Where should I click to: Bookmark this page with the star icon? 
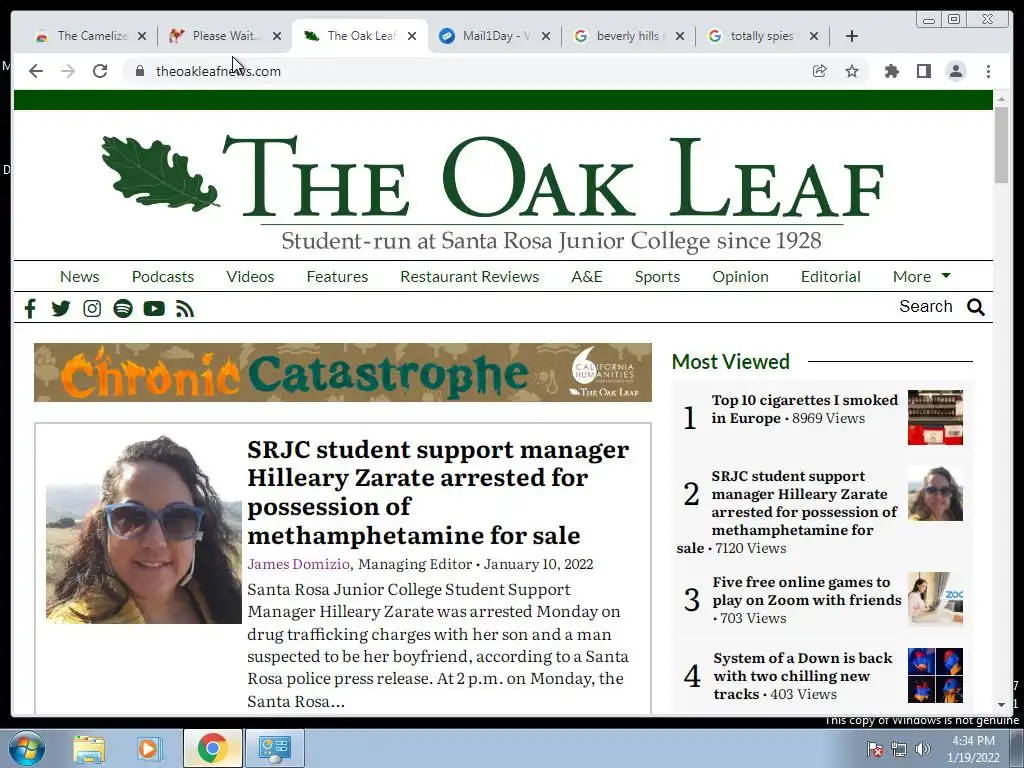click(x=852, y=71)
